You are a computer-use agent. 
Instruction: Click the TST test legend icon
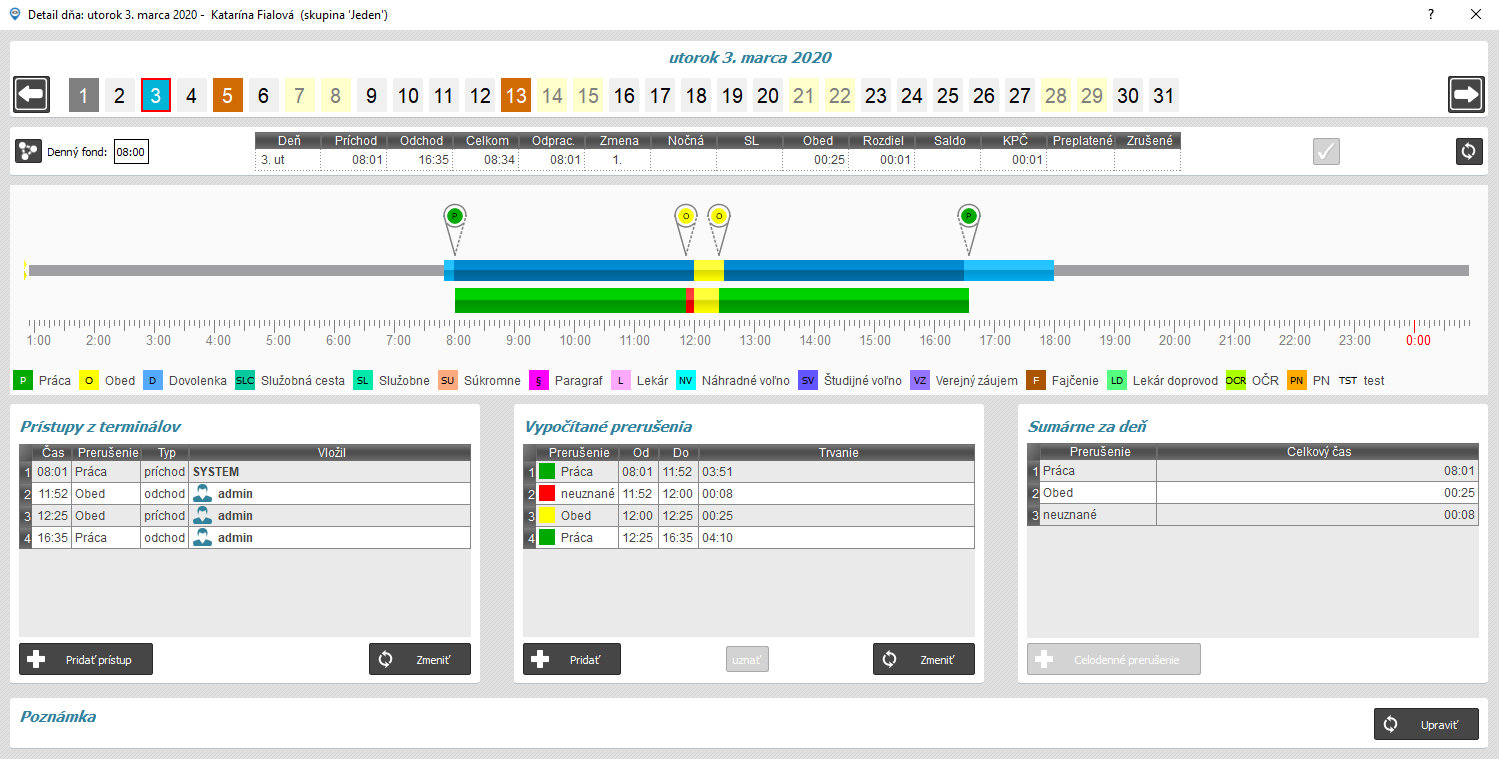[x=1348, y=380]
